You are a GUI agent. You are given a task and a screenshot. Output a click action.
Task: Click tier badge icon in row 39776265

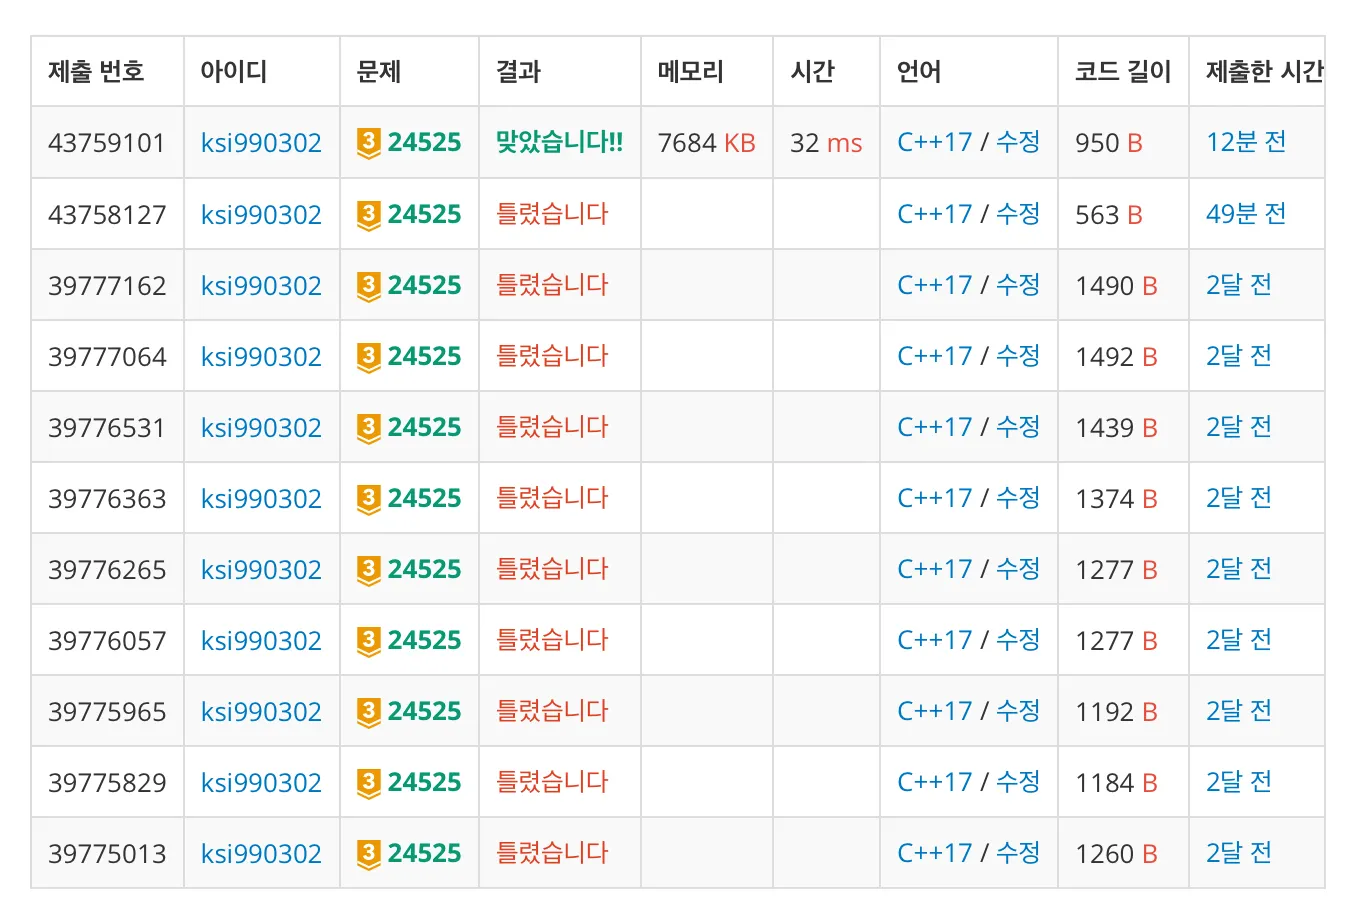pos(369,570)
